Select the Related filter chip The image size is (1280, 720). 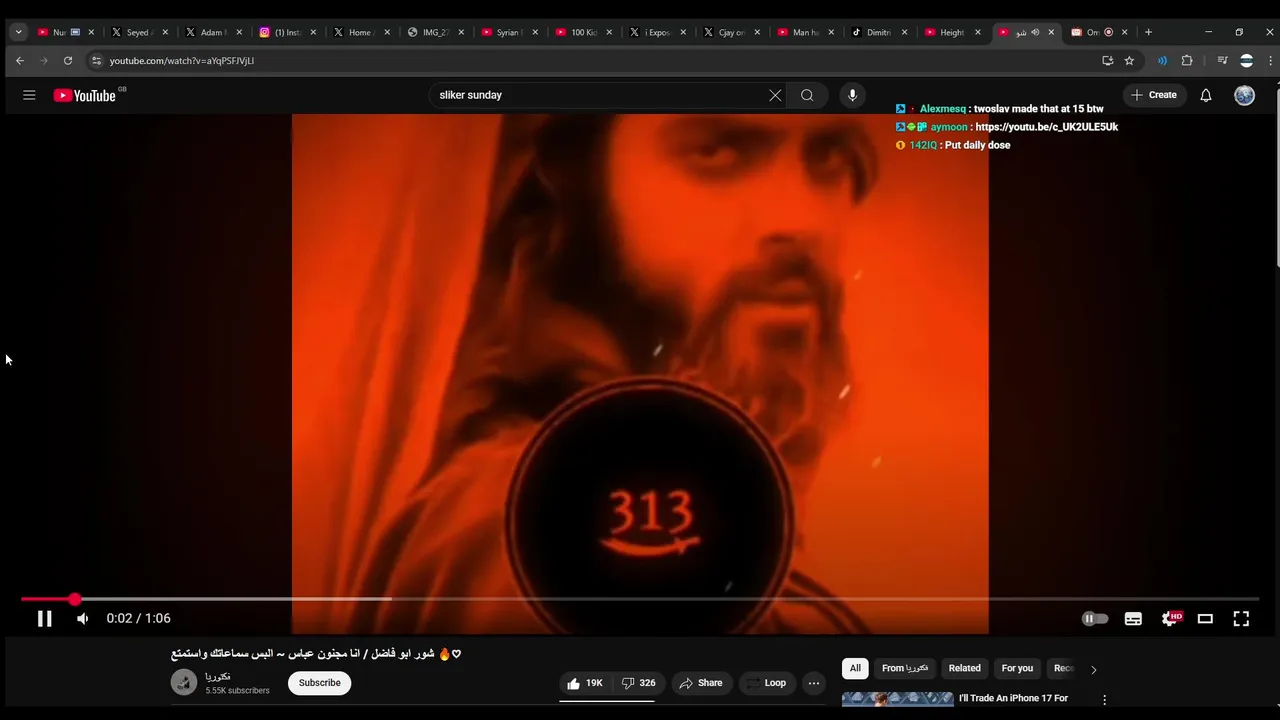(965, 668)
